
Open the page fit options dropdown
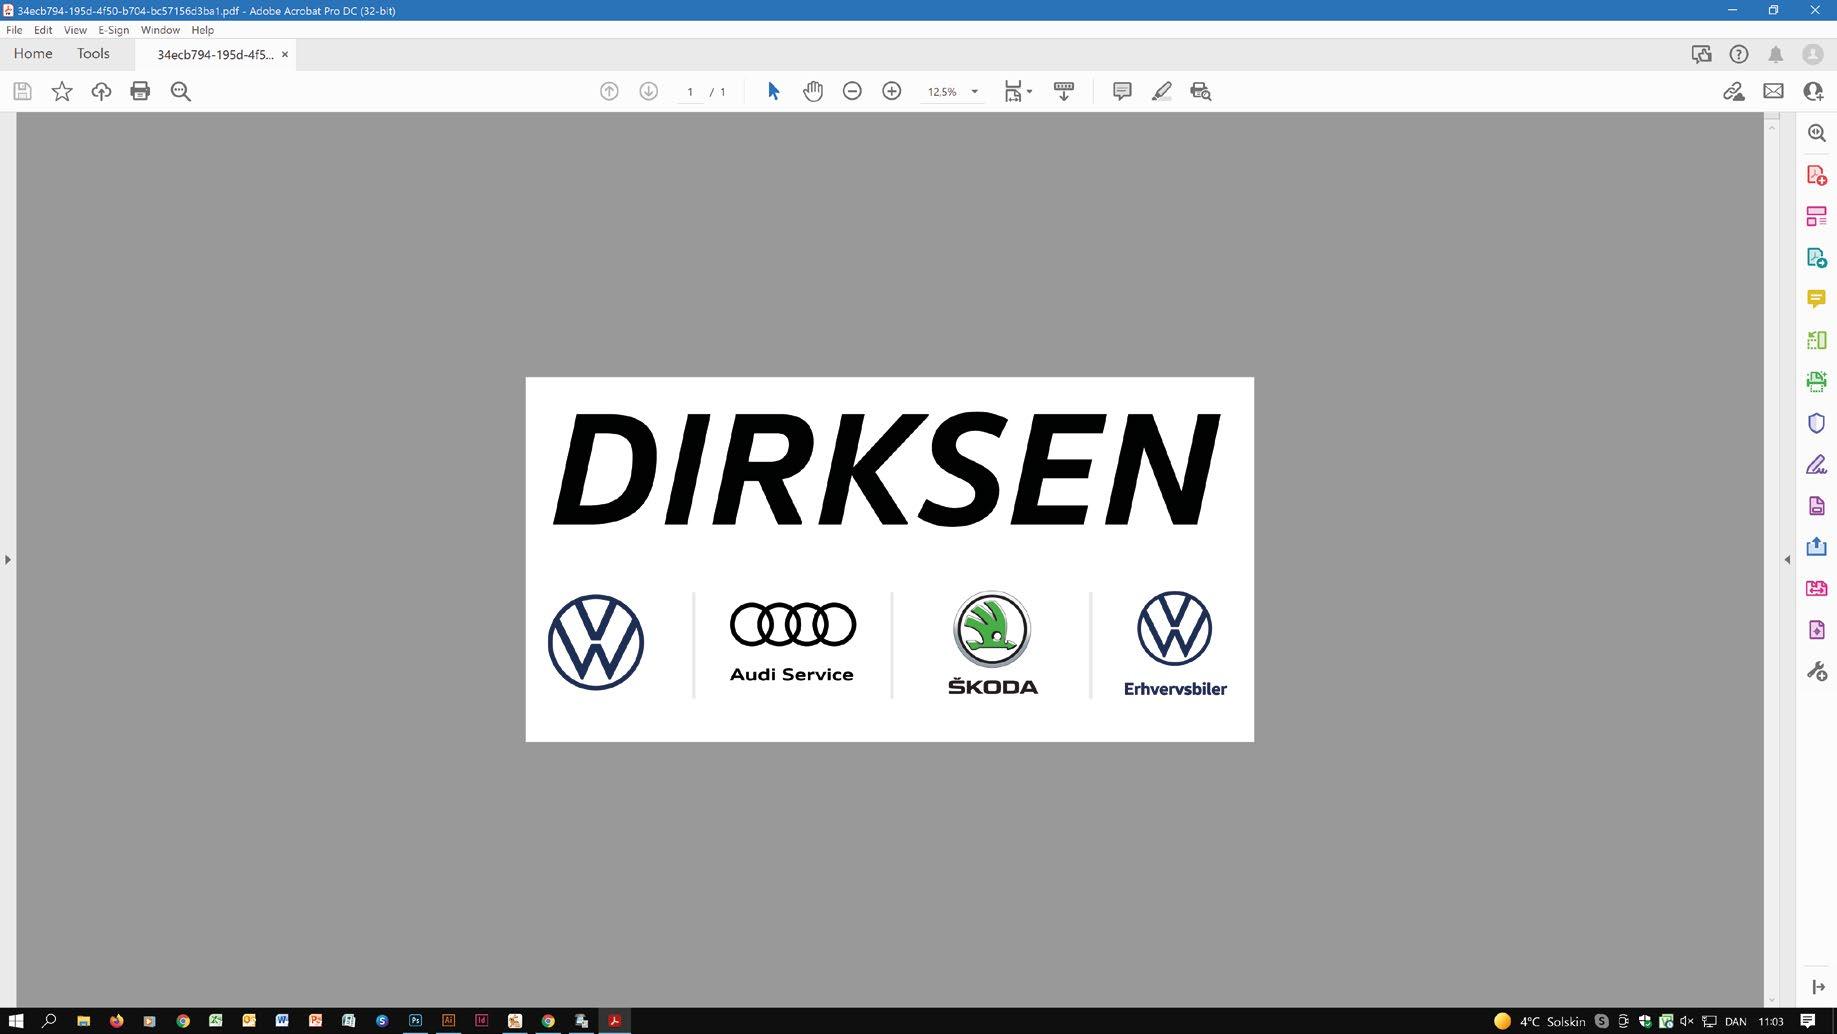1017,91
